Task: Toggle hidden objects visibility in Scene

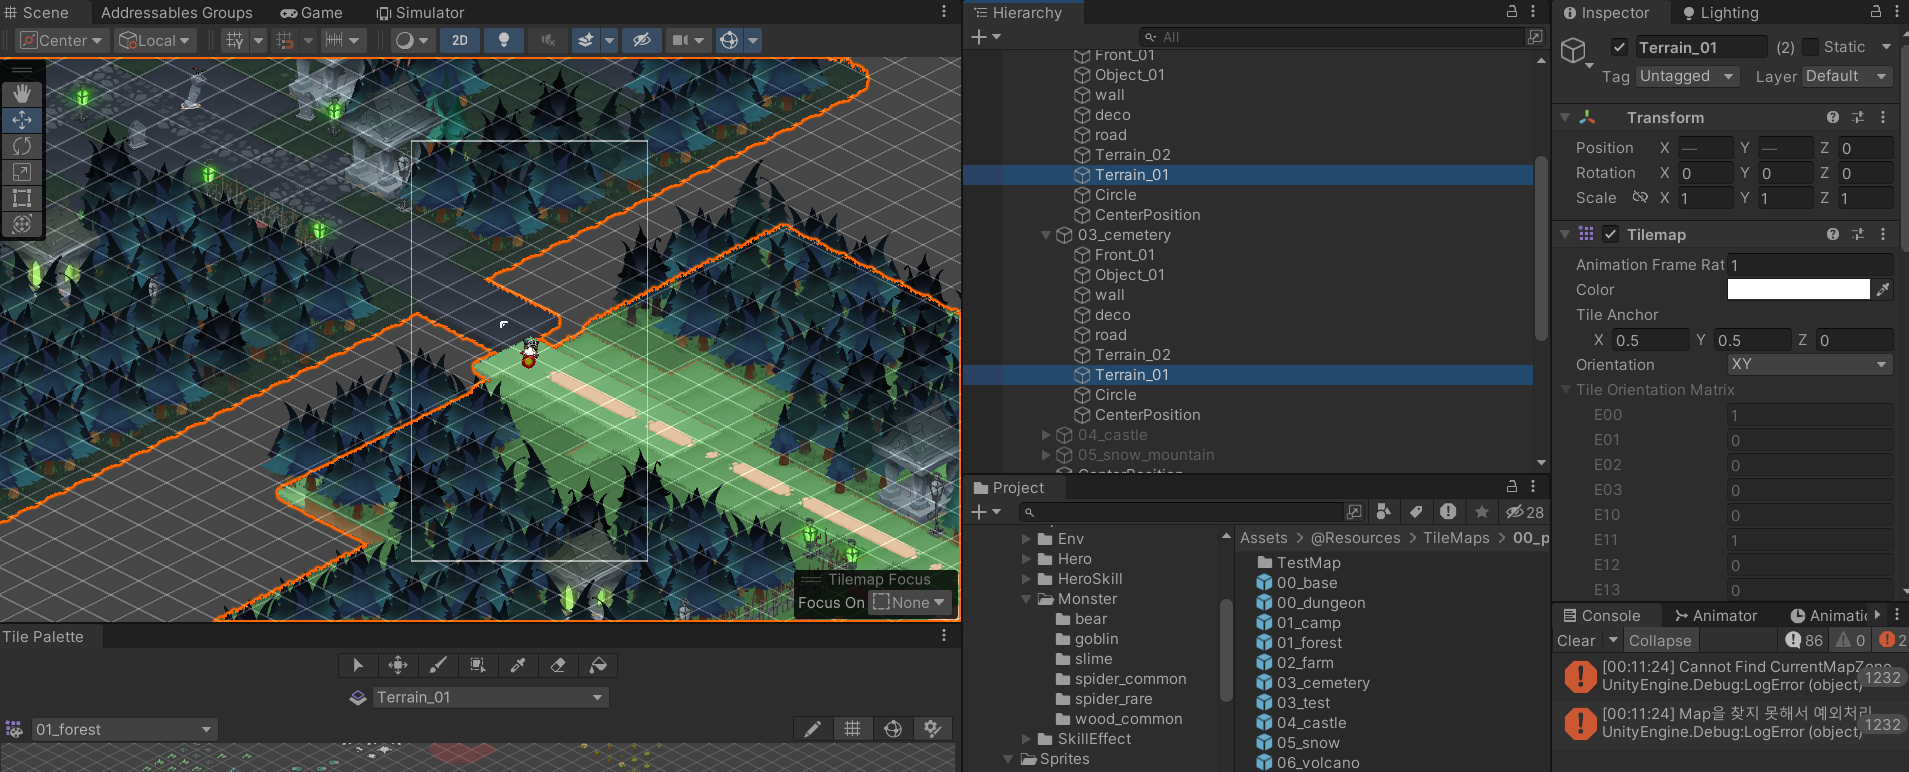Action: point(642,40)
